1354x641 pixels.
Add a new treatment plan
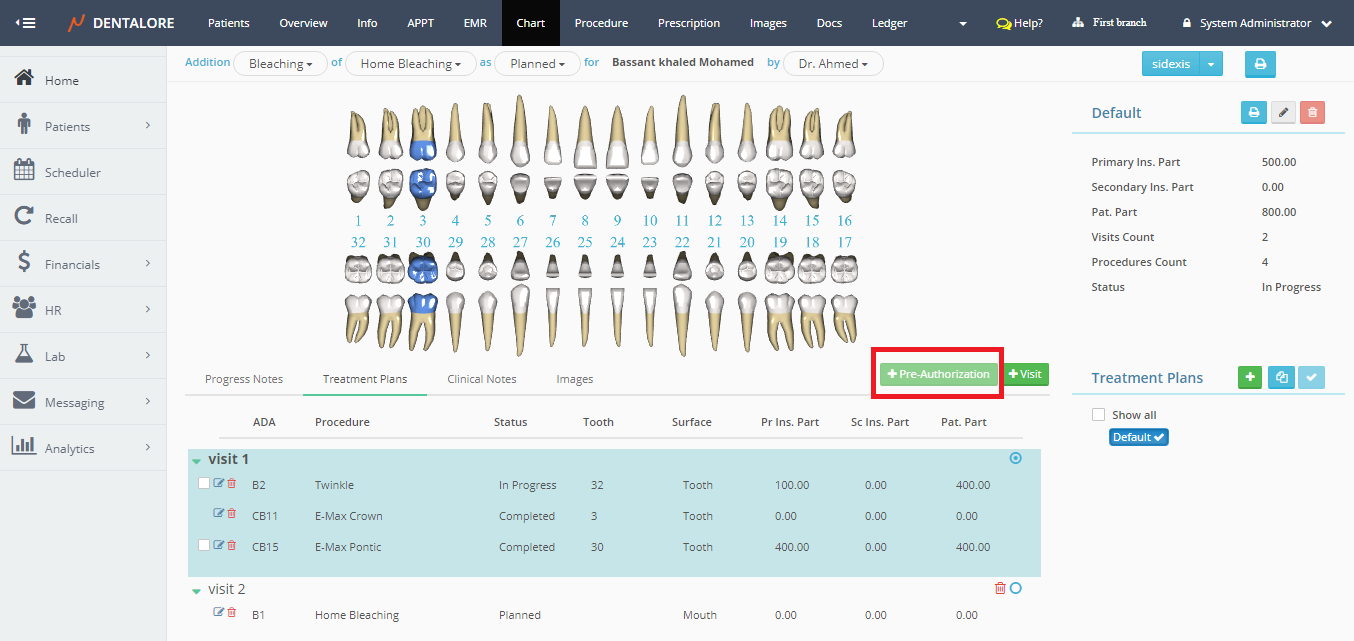pos(1250,377)
